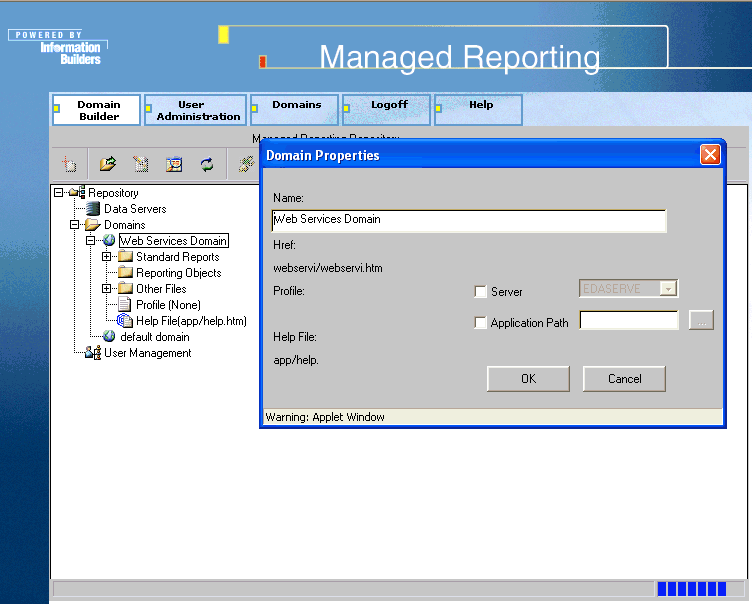
Task: Click the User Management people icon
Action: (93, 353)
